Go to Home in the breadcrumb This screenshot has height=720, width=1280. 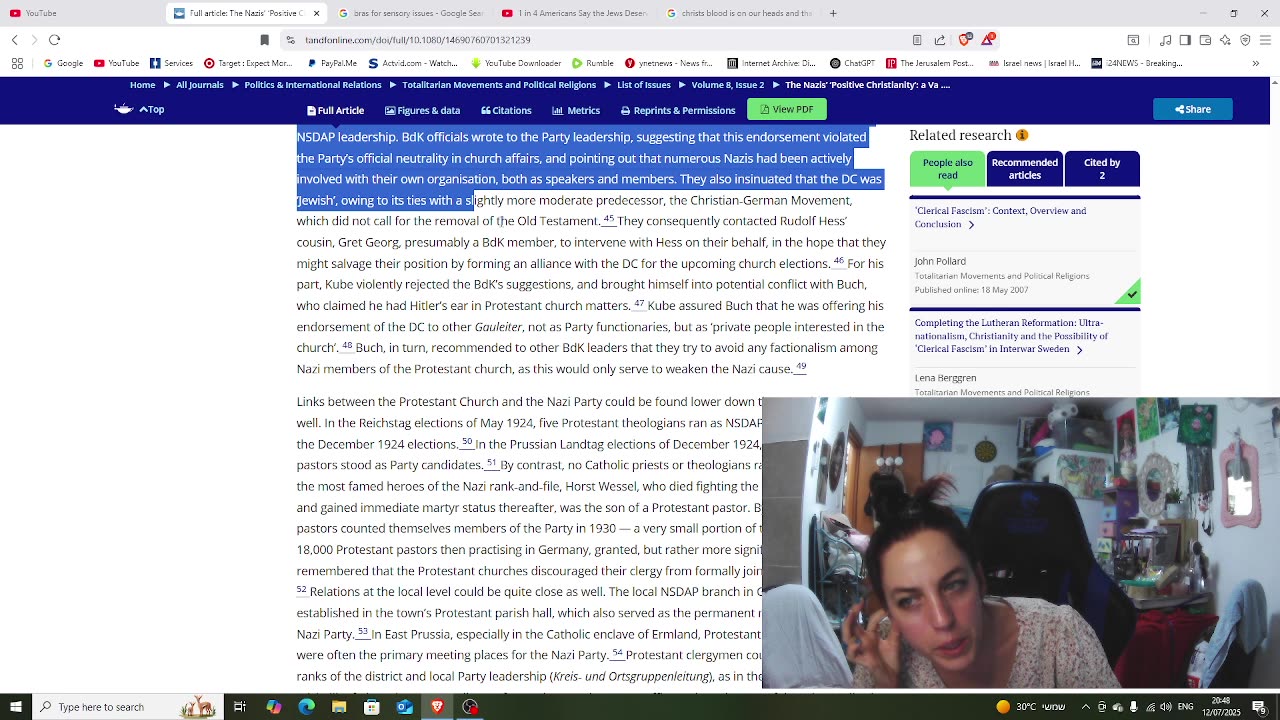pyautogui.click(x=142, y=85)
